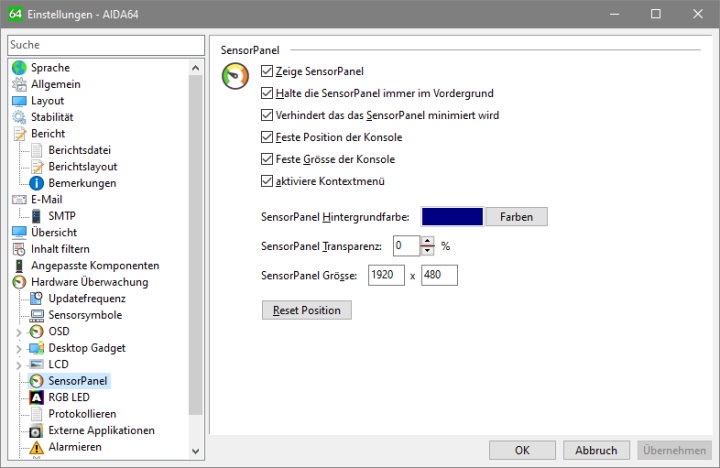
Task: Disable aktiviere Kontextmenü checkbox
Action: 266,181
